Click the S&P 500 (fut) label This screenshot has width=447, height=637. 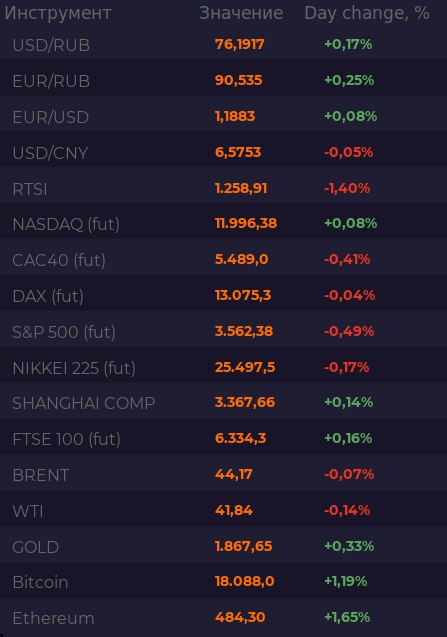64,332
